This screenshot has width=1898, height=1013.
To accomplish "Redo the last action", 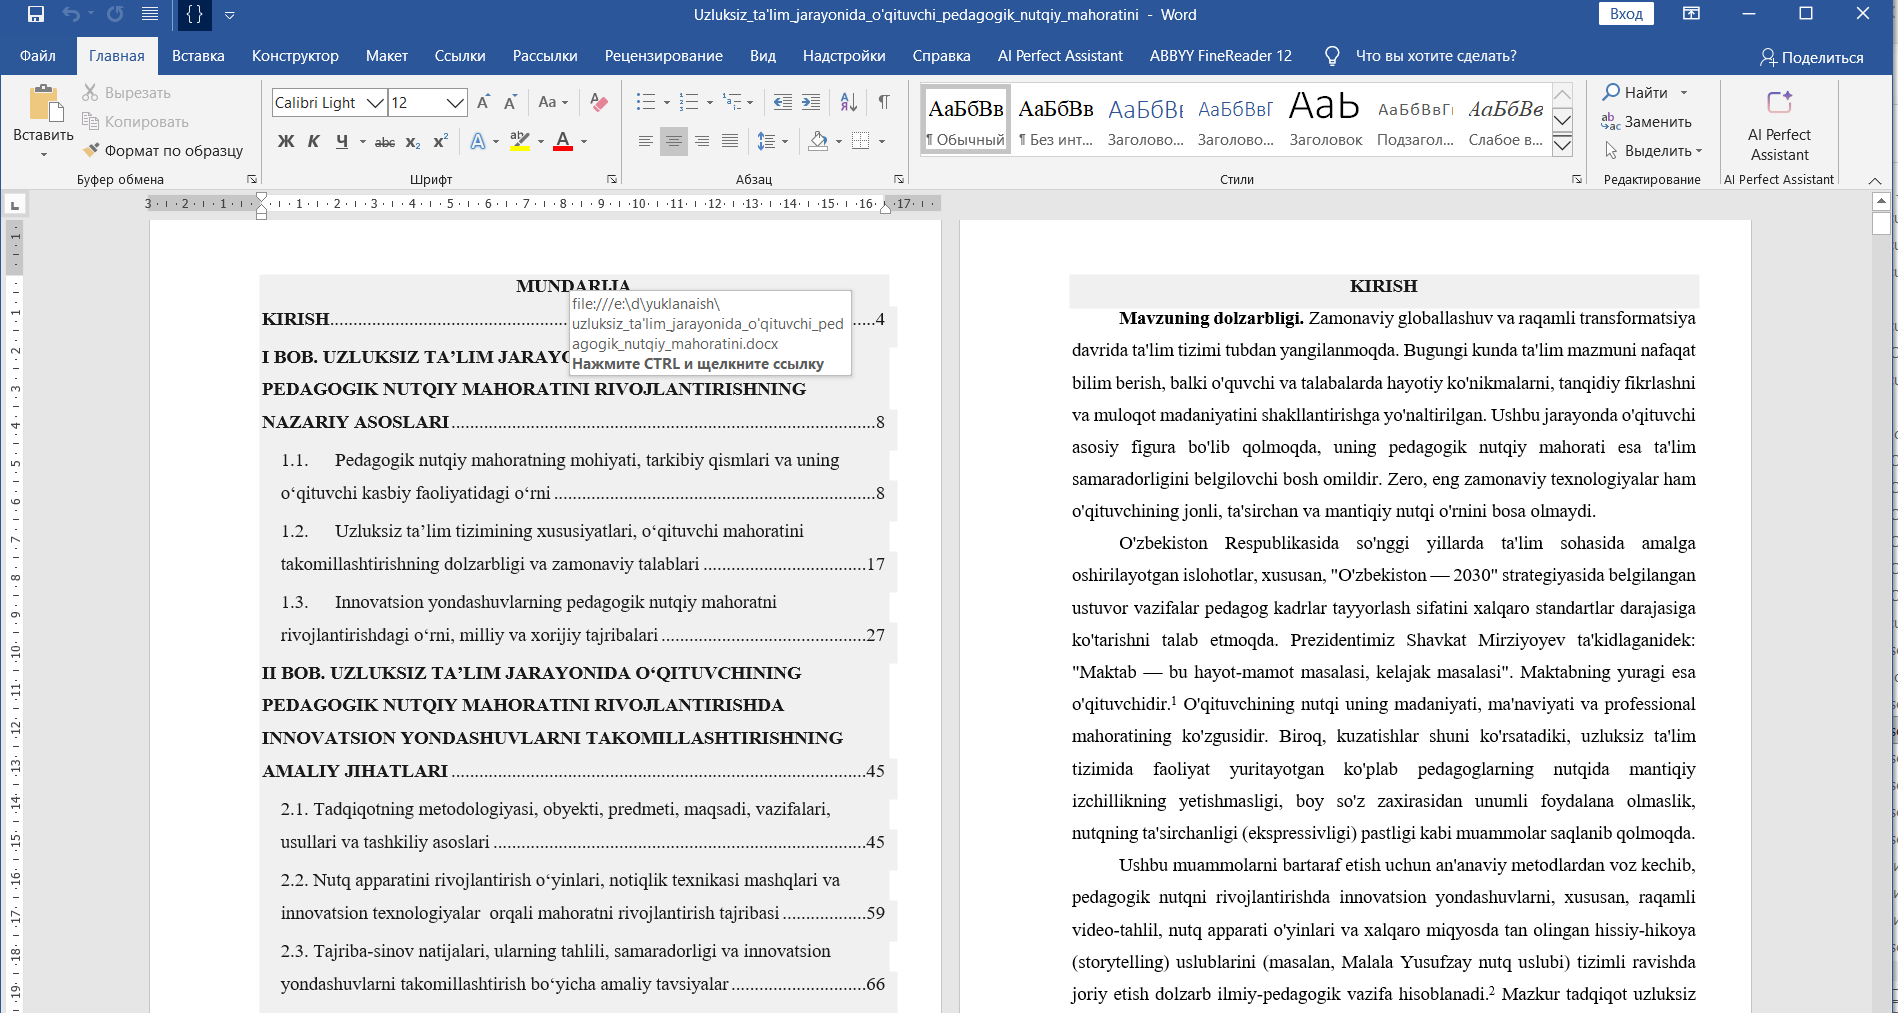I will click(x=115, y=14).
